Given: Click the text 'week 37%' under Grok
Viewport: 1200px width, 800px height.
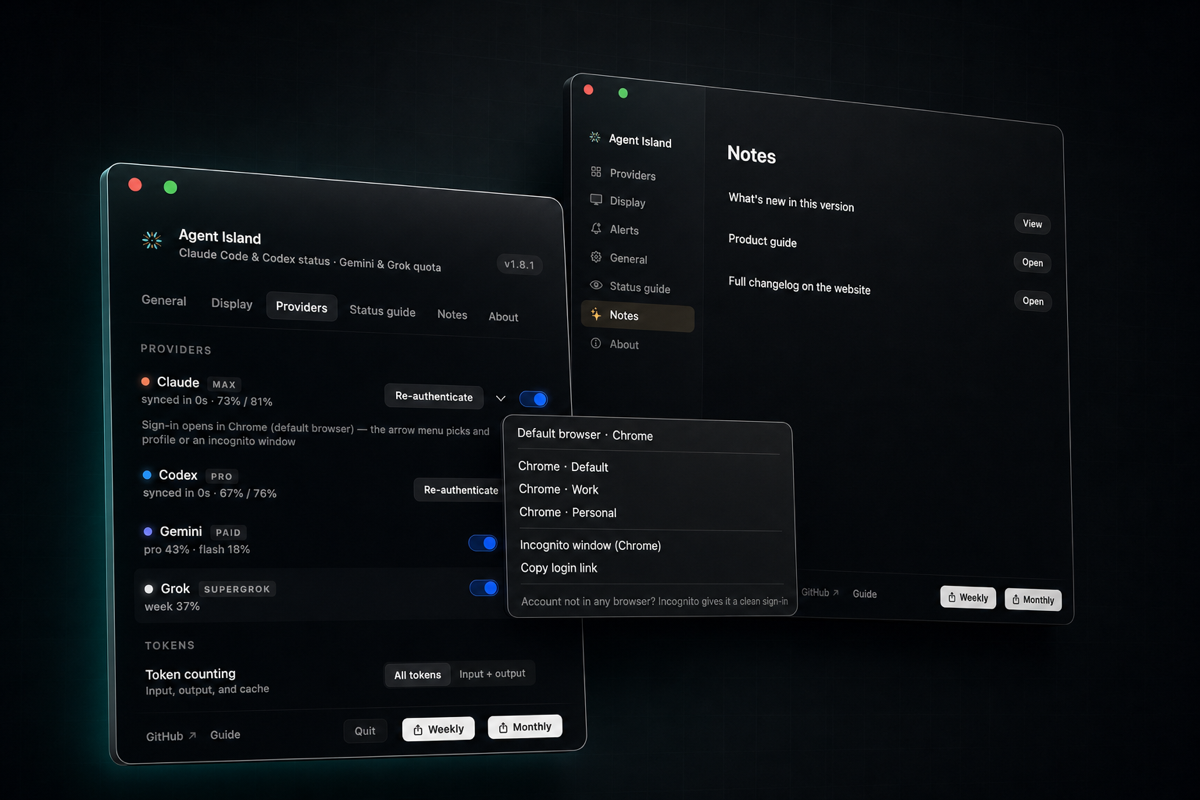Looking at the screenshot, I should coord(172,606).
